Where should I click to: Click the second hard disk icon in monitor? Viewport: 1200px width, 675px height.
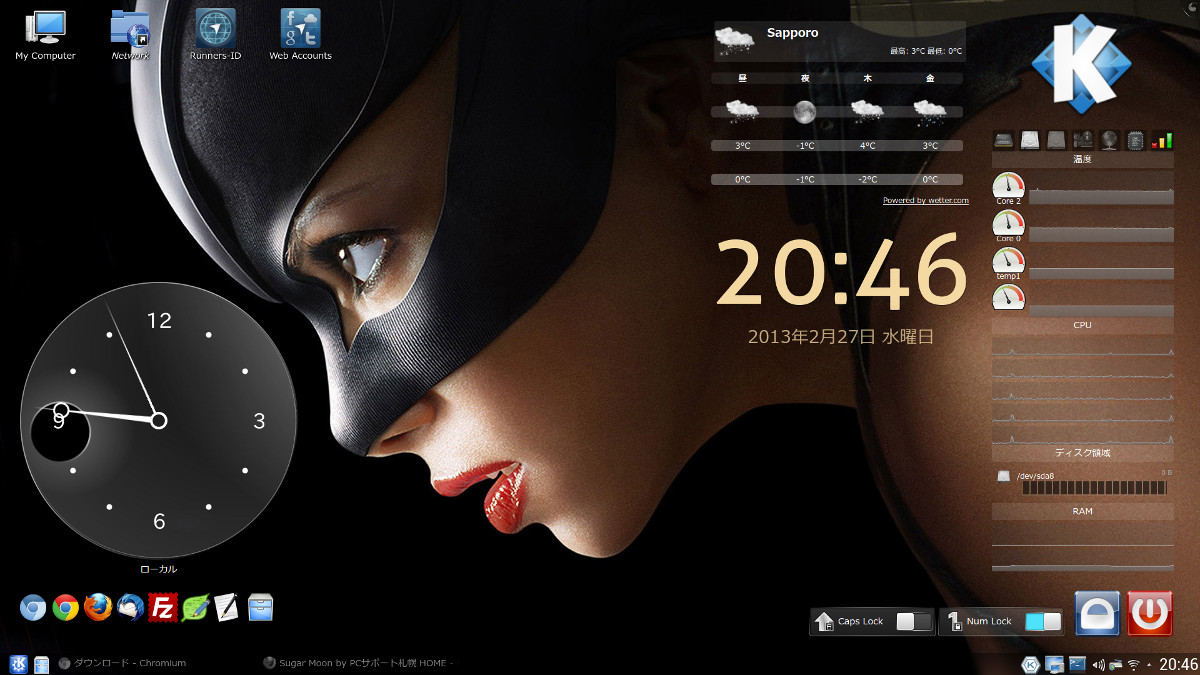(1057, 140)
